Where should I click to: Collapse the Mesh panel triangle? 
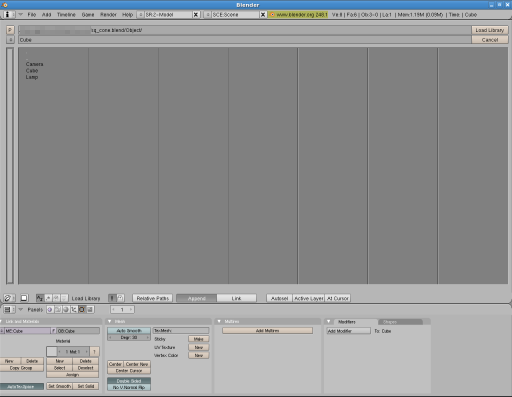tap(110, 321)
